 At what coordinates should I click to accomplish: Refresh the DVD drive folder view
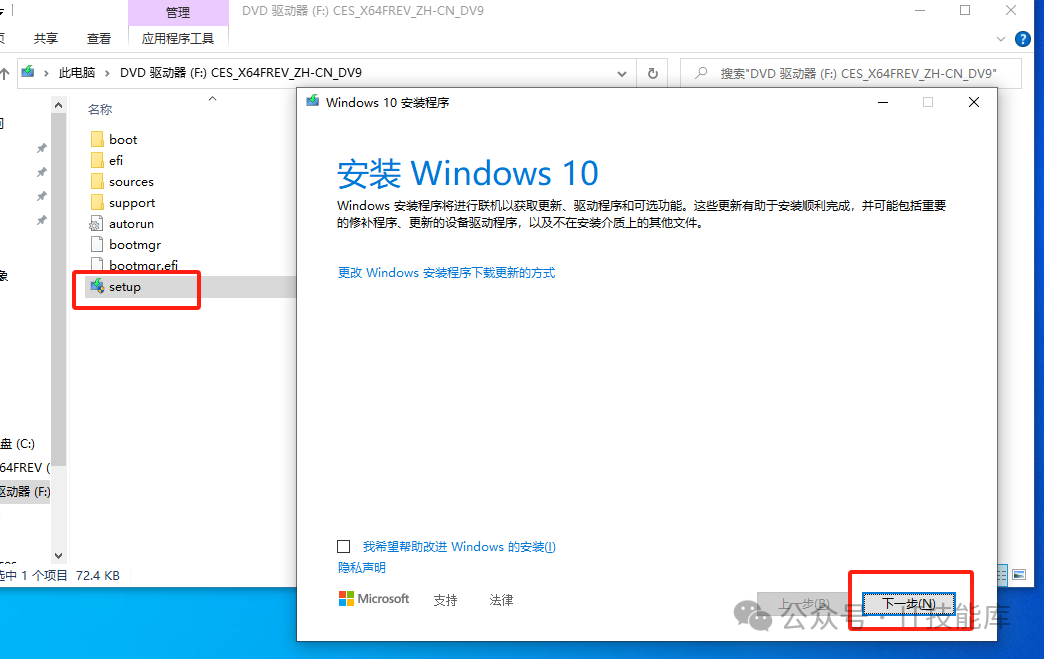pyautogui.click(x=653, y=73)
